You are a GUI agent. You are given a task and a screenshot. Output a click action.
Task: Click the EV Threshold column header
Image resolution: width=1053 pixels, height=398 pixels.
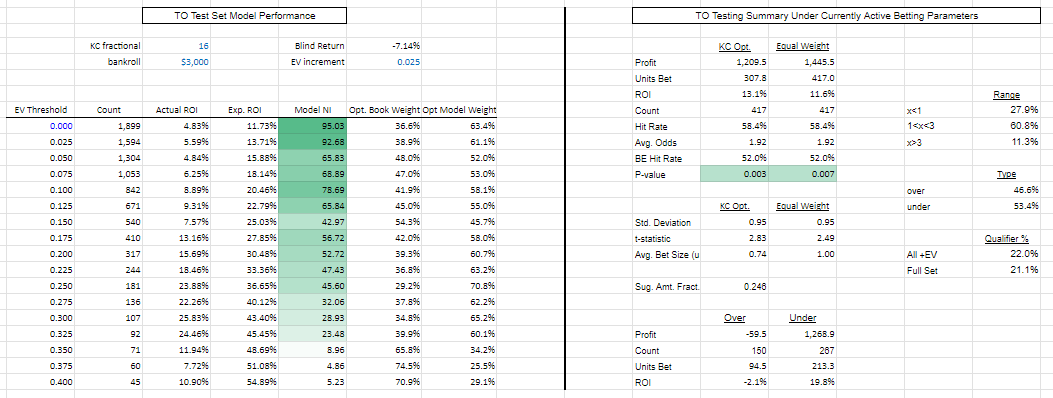point(38,111)
